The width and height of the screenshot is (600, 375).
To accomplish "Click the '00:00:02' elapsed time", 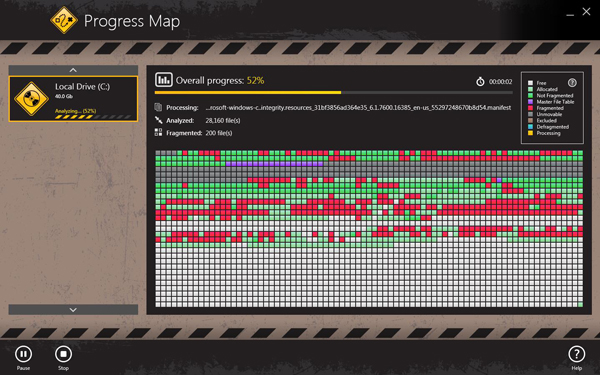I will pyautogui.click(x=501, y=82).
